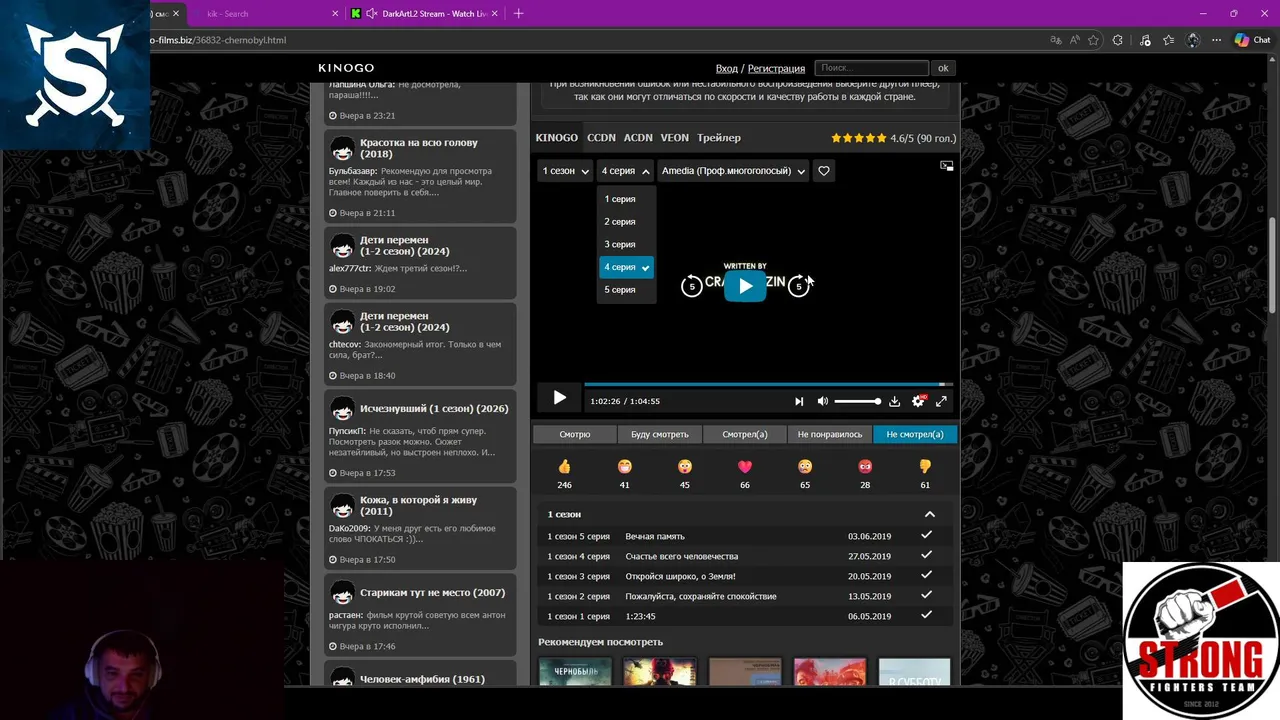Viewport: 1280px width, 720px height.
Task: Switch to the KINOGO player tab
Action: (x=556, y=138)
